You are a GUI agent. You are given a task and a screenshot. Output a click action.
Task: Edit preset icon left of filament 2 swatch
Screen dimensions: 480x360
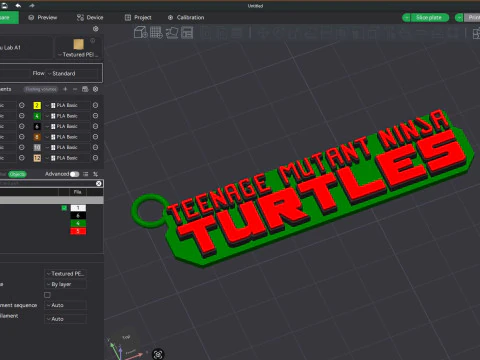coord(22,105)
